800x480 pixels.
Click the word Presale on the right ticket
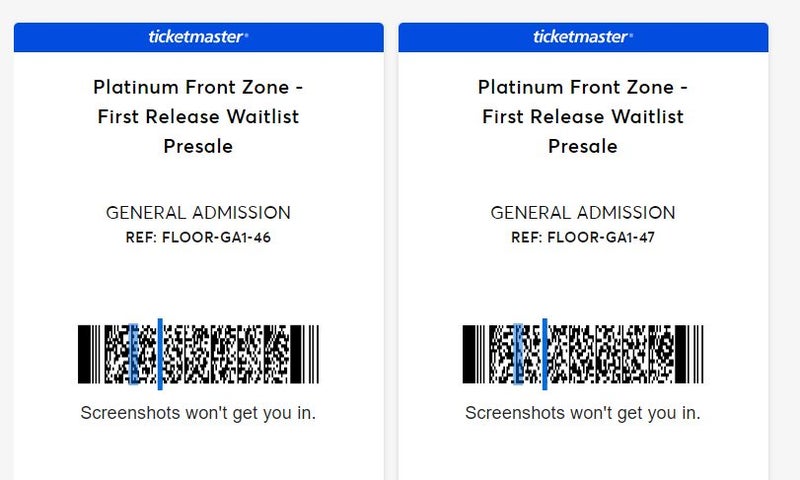point(583,147)
